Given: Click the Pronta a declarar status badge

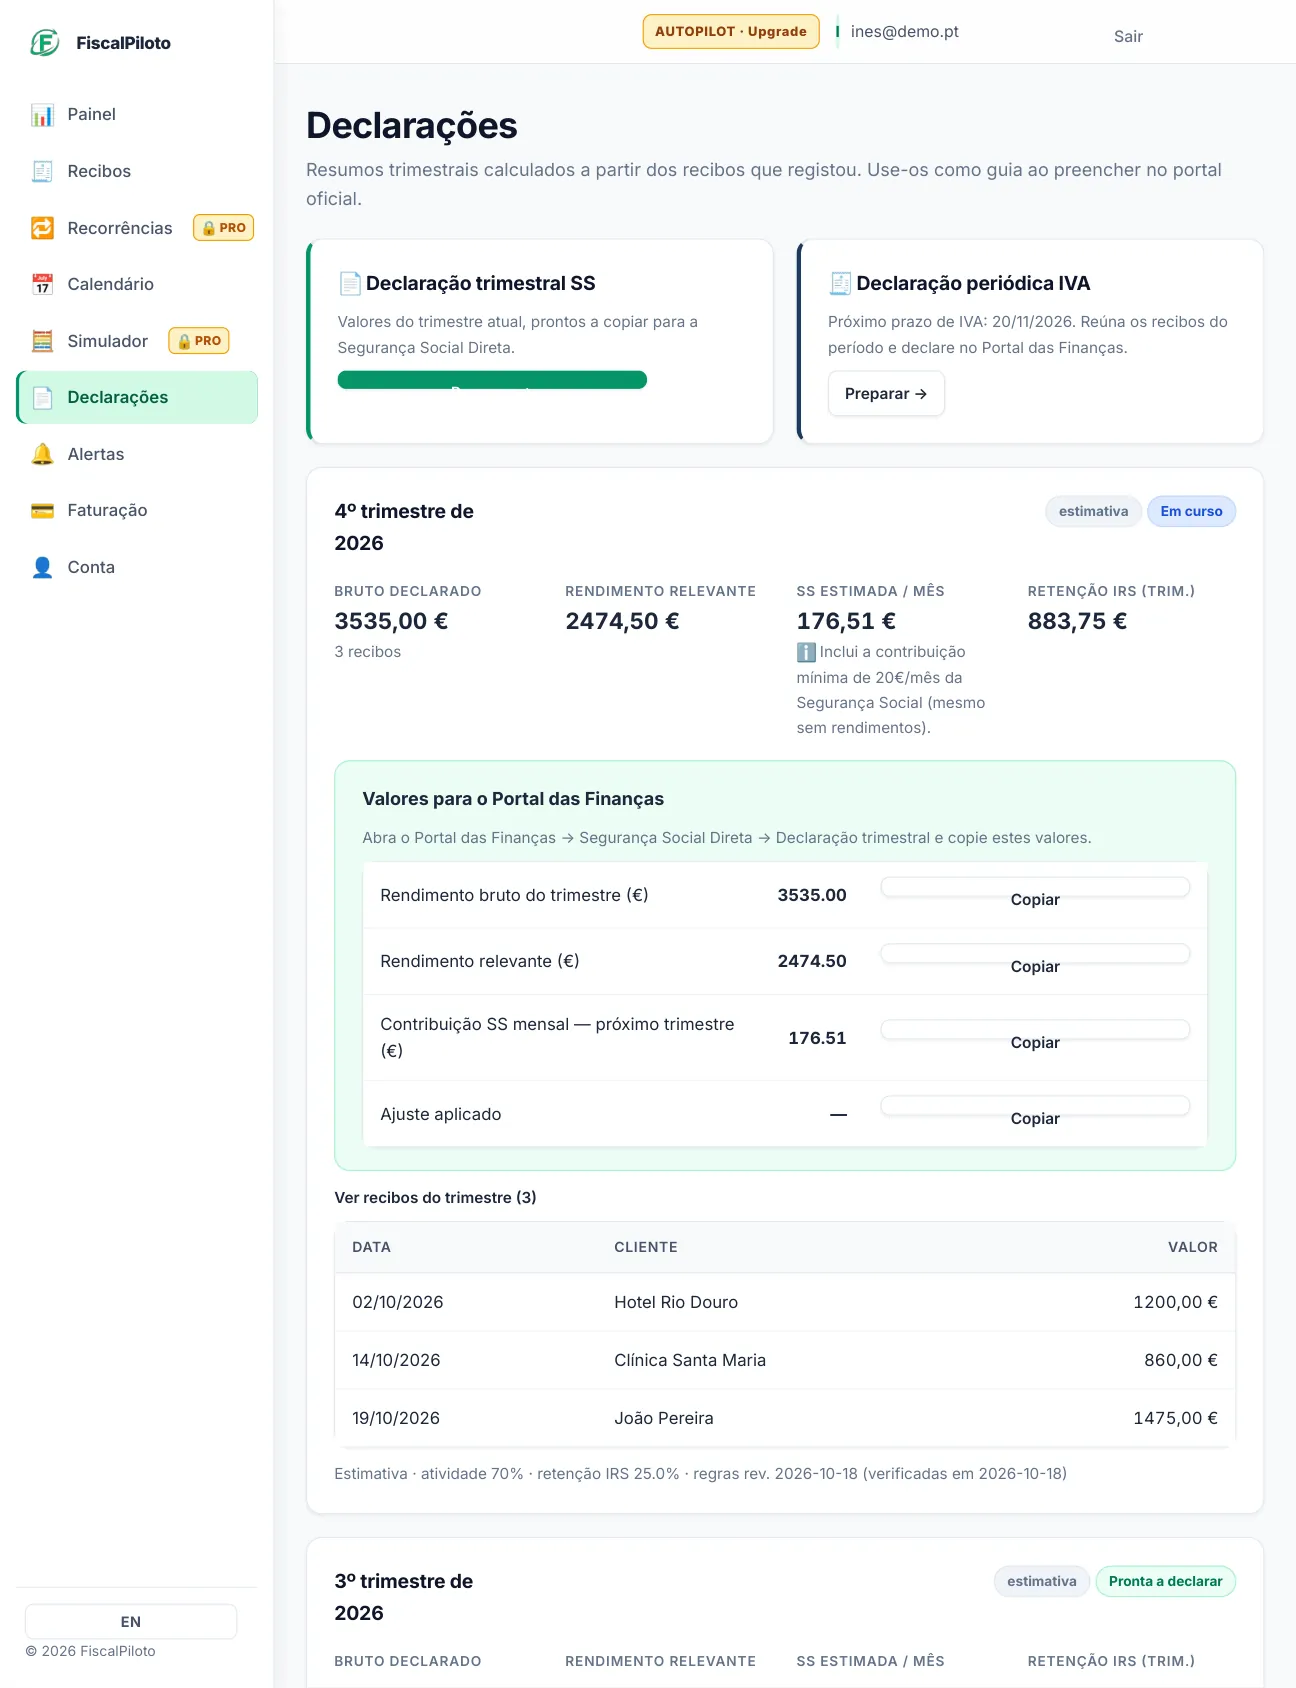Looking at the screenshot, I should pyautogui.click(x=1166, y=1581).
